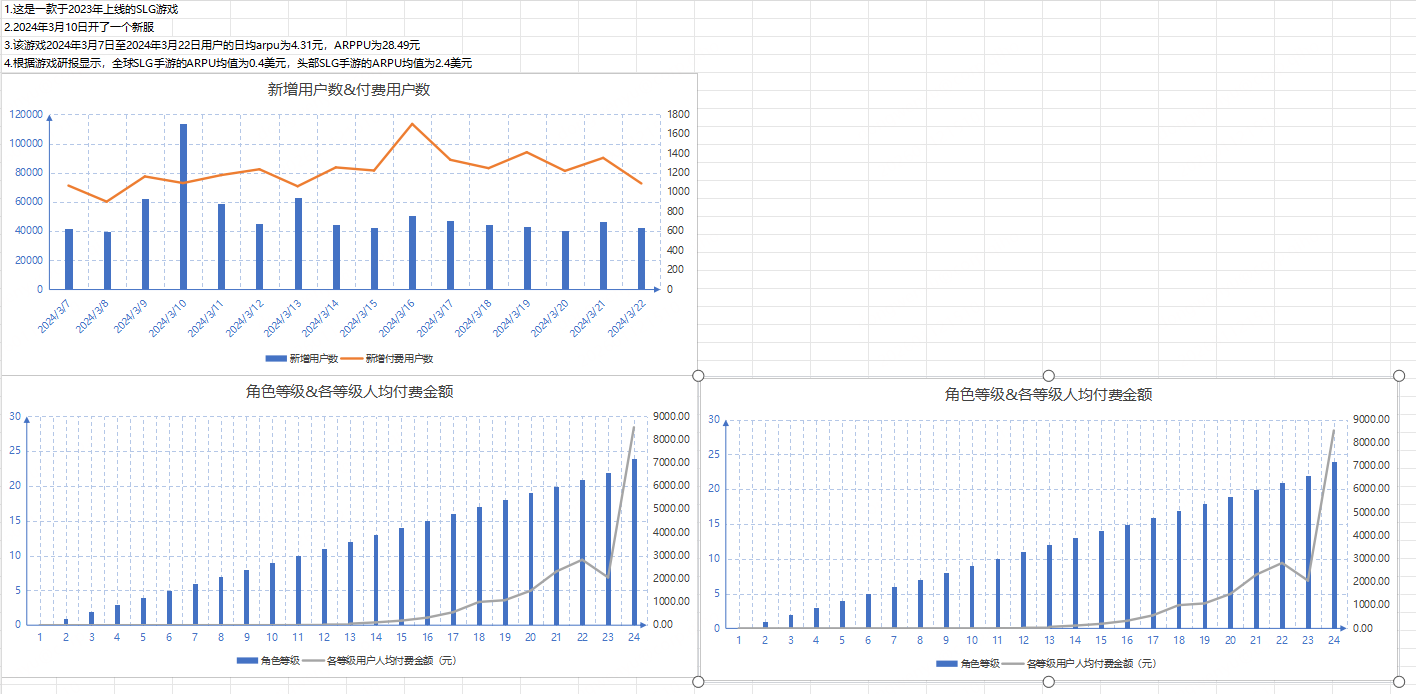Click top-center resize handle of selected chart
This screenshot has width=1416, height=694.
pos(1048,375)
